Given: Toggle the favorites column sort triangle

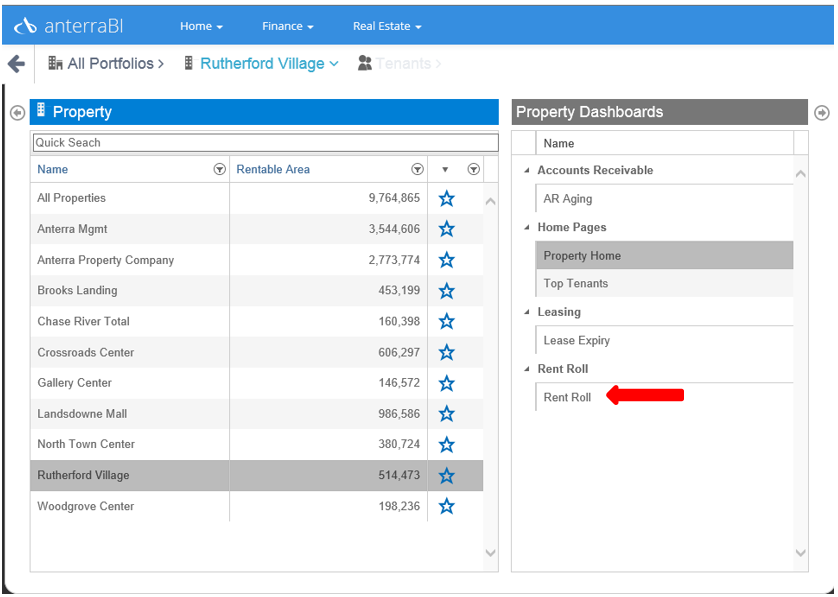Looking at the screenshot, I should 445,170.
